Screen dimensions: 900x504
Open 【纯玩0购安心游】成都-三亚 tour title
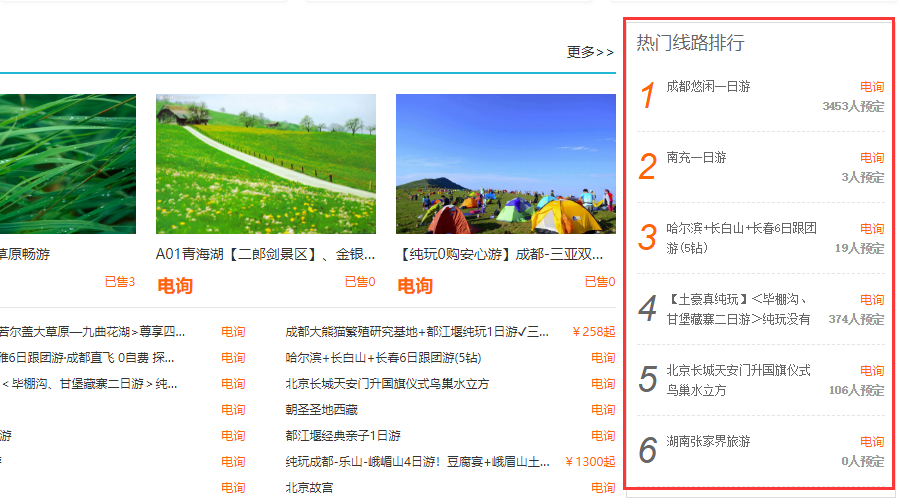(x=505, y=254)
